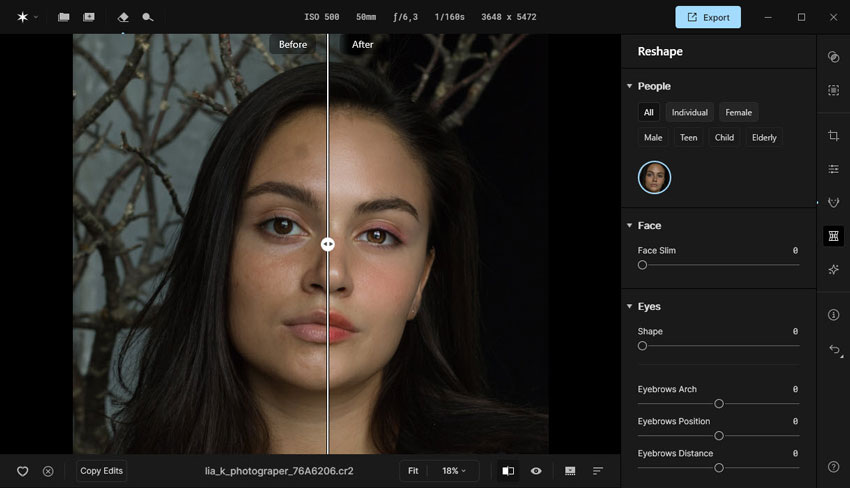Toggle the eye preview visibility
The height and width of the screenshot is (488, 850).
point(536,471)
